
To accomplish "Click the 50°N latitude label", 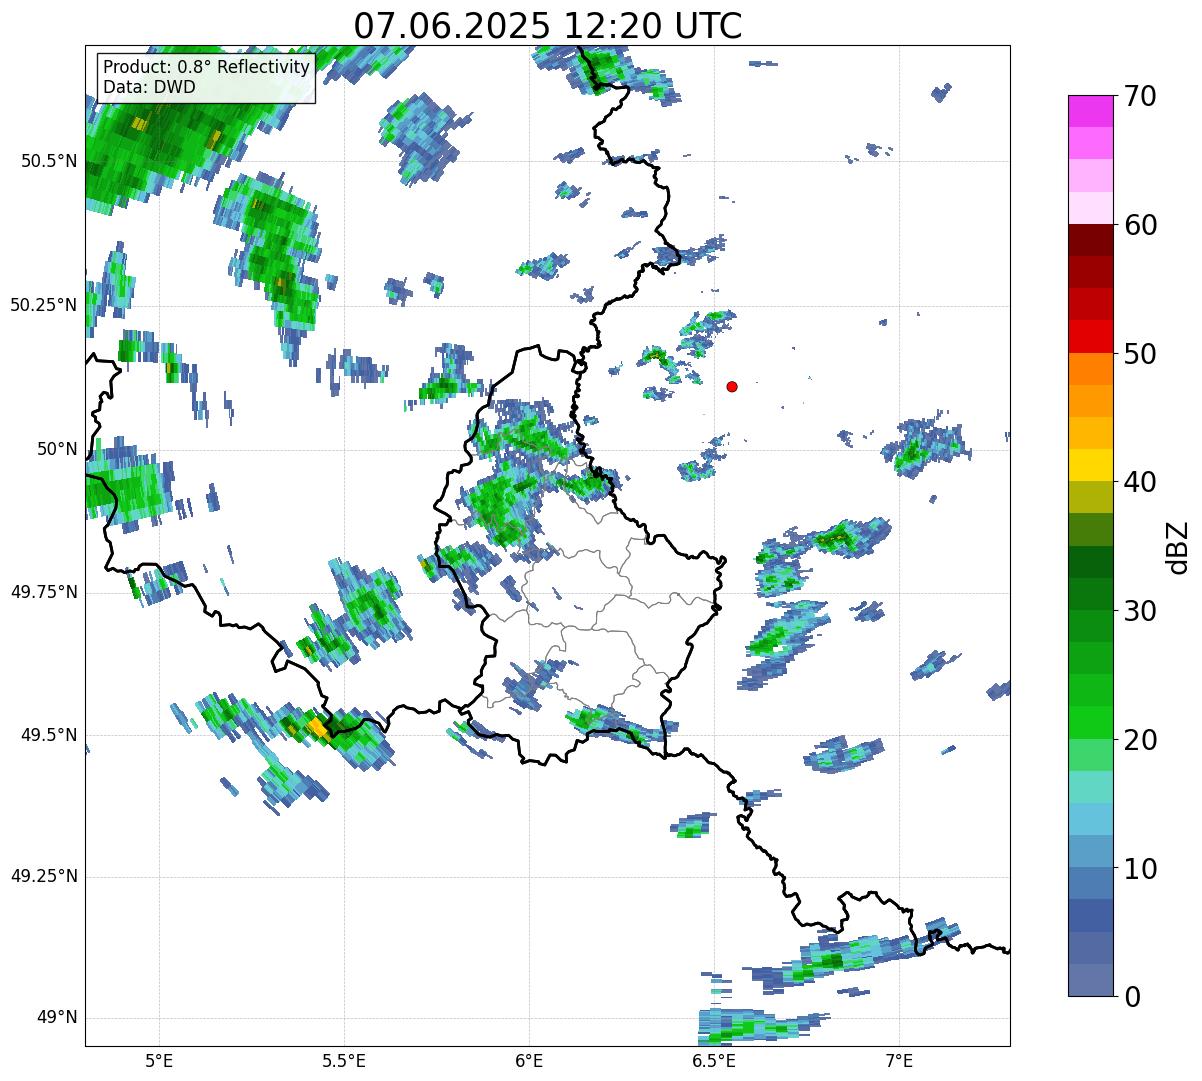I will [x=57, y=449].
